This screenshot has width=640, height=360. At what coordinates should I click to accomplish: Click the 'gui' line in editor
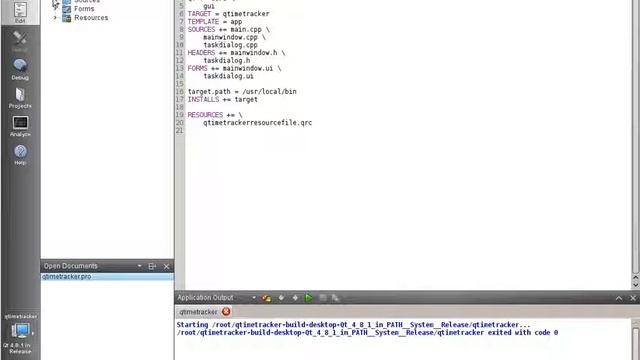coord(209,6)
